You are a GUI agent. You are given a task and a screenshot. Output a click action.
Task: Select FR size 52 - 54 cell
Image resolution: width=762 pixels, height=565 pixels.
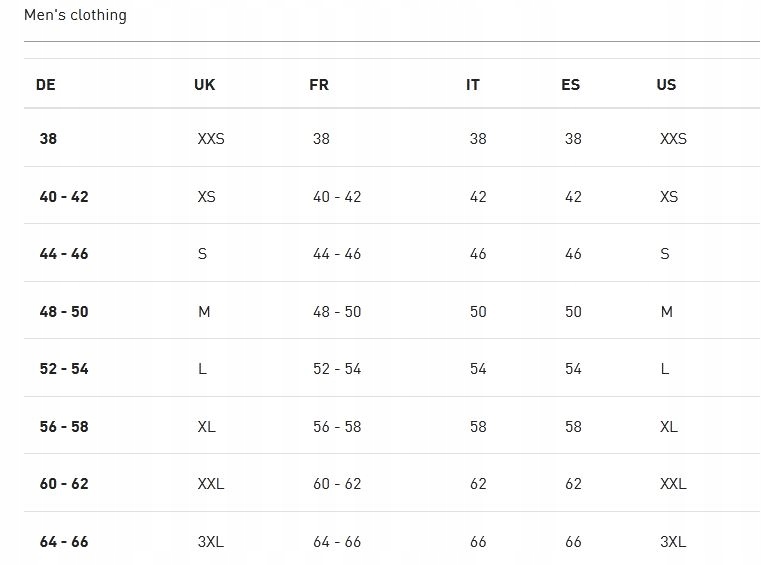(337, 369)
